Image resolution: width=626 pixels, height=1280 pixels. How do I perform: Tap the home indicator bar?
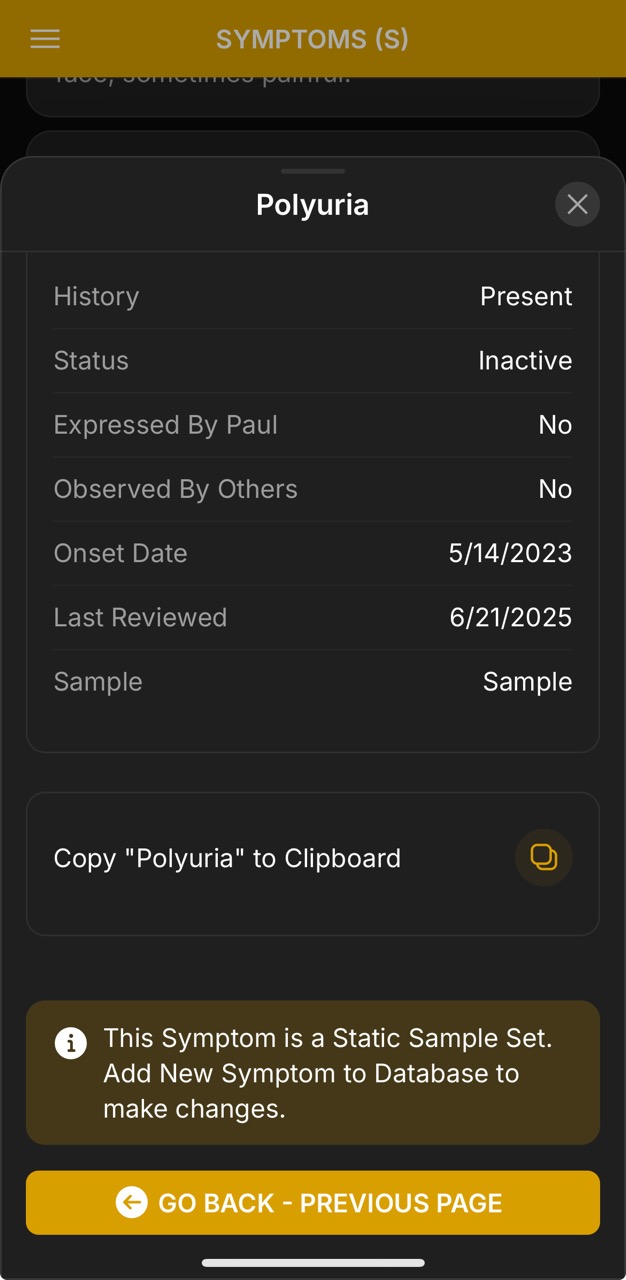[x=313, y=1263]
